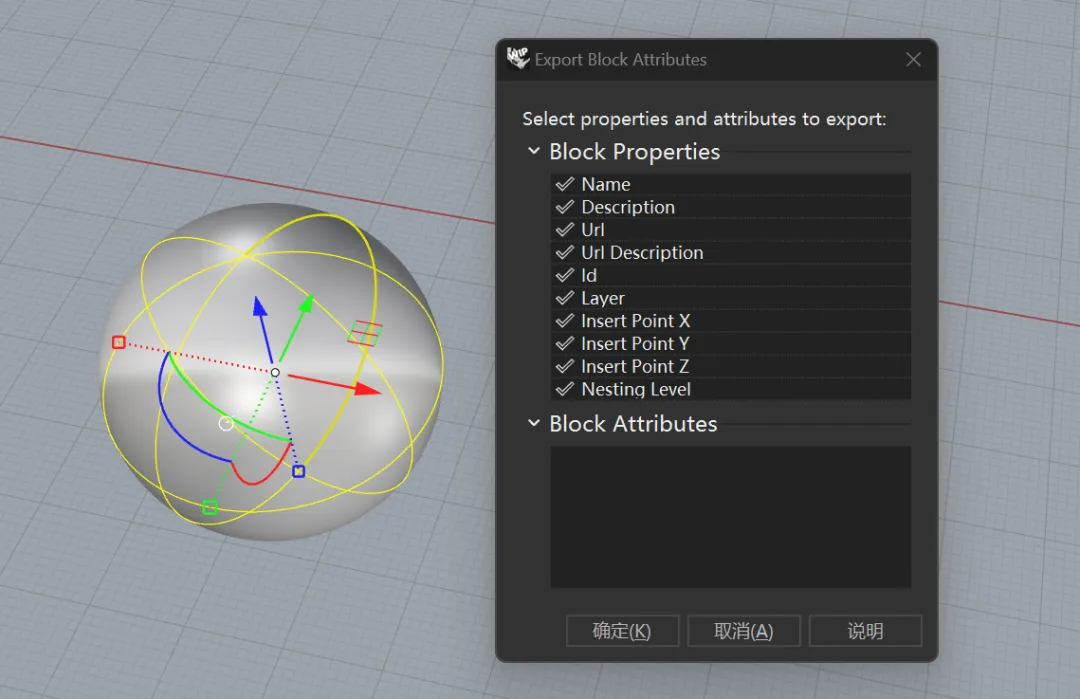The width and height of the screenshot is (1080, 699).
Task: Select the Url Description list item
Action: (642, 253)
